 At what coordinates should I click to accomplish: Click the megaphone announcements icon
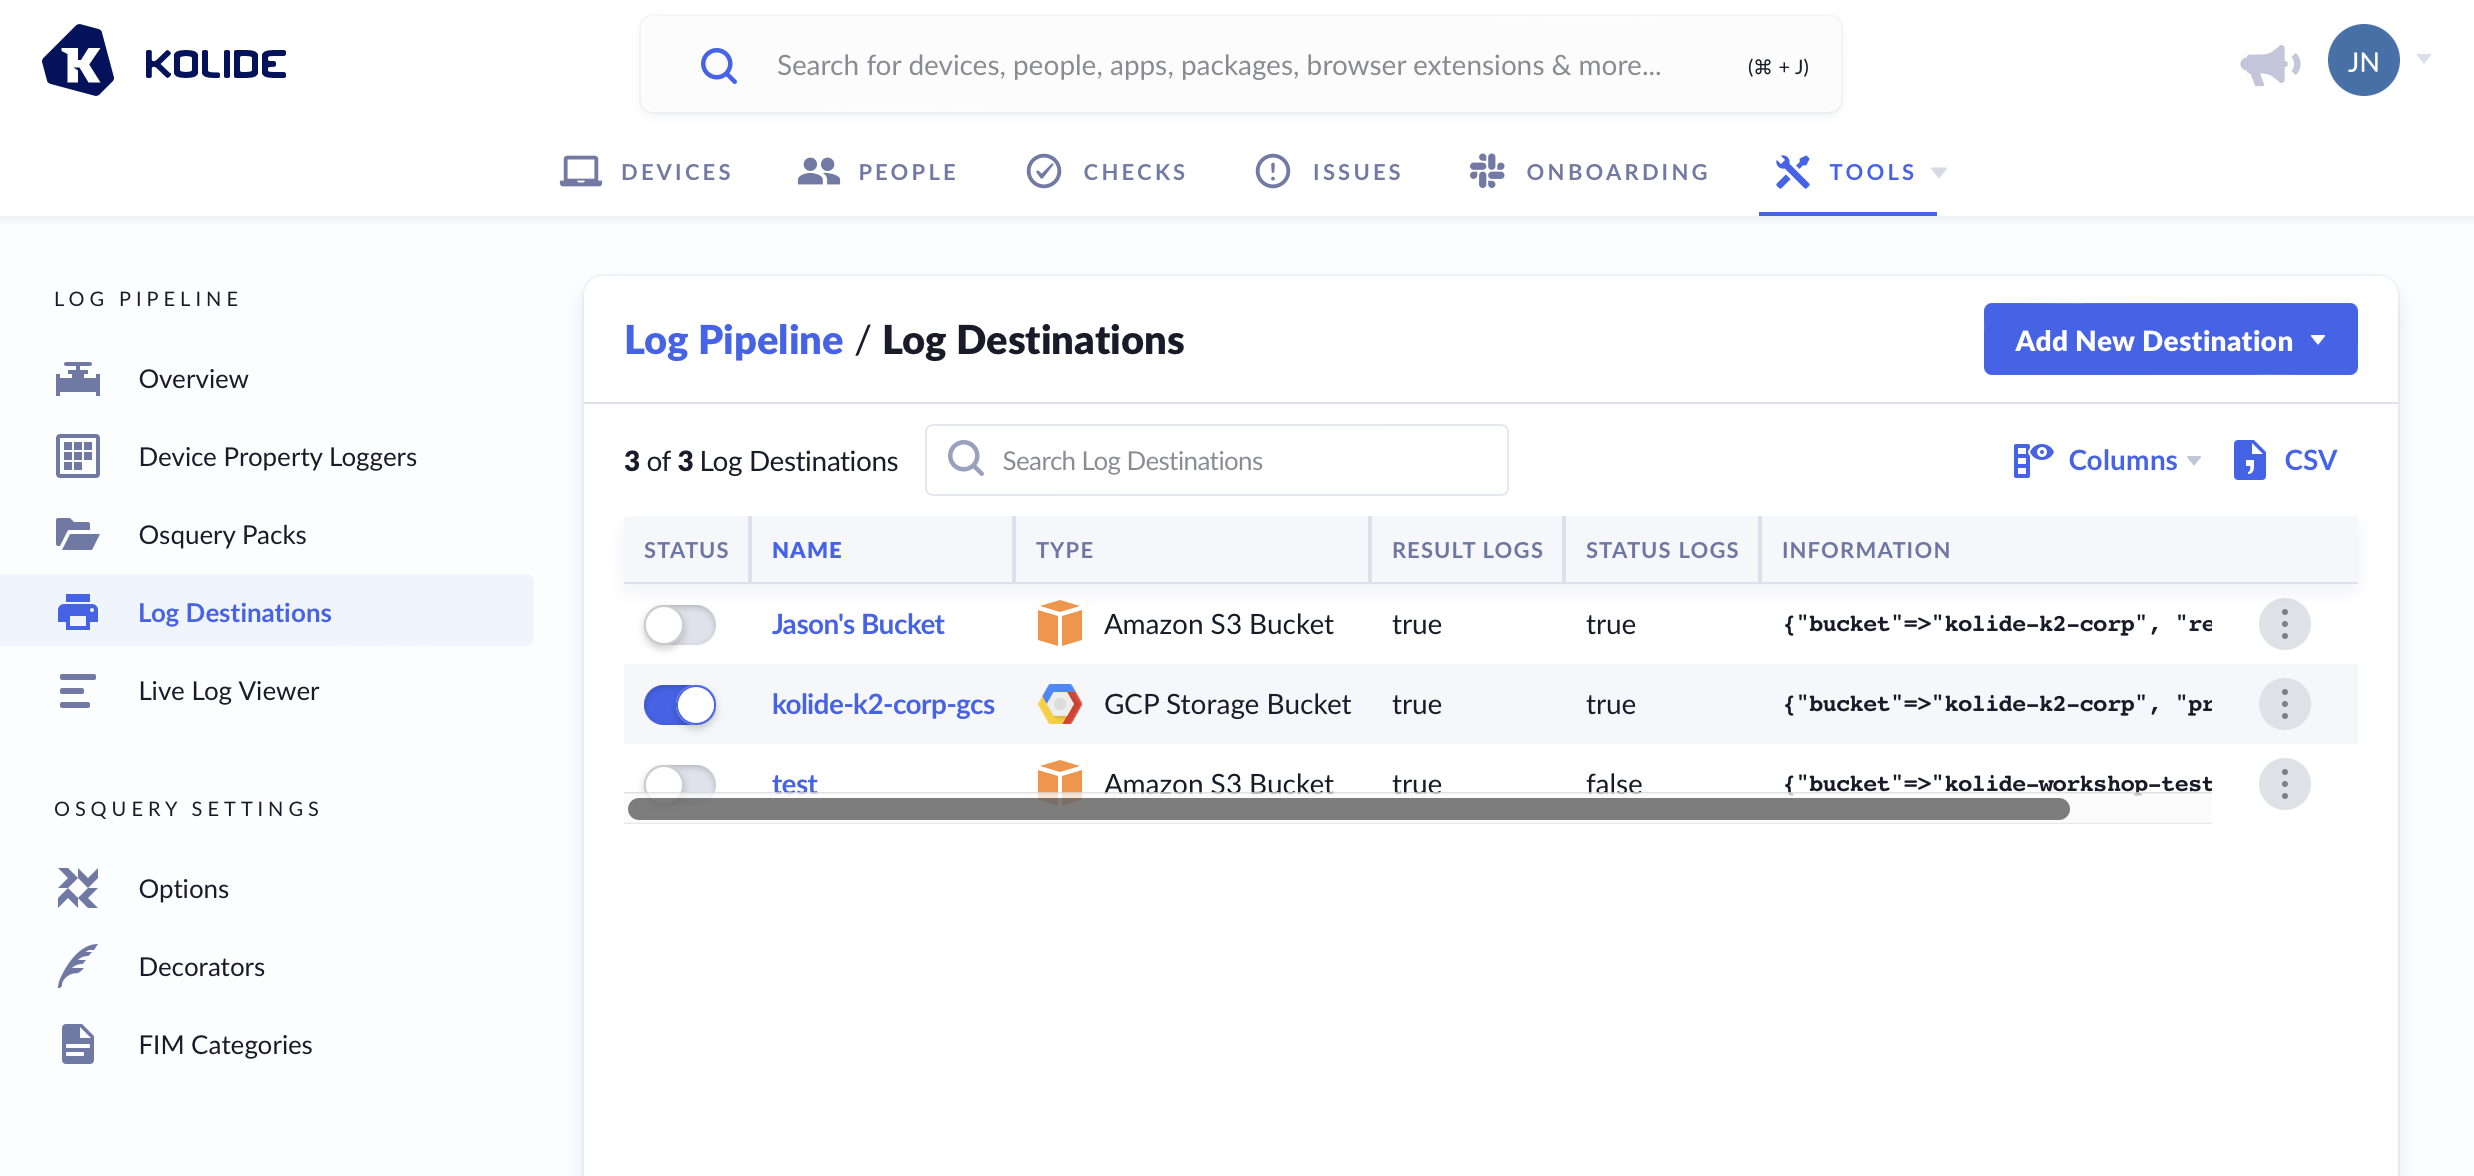click(2268, 65)
